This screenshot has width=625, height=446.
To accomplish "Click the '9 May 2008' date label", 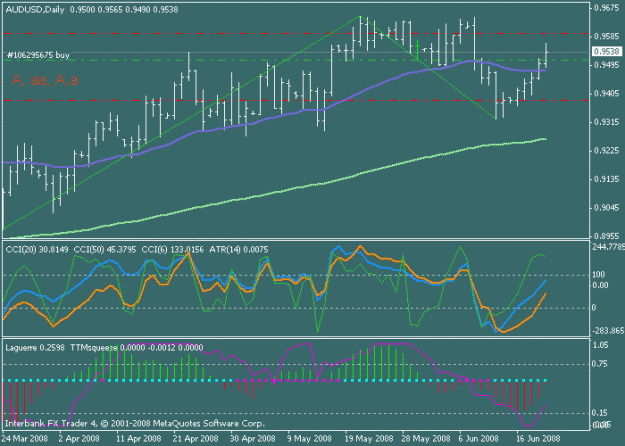I will (309, 439).
